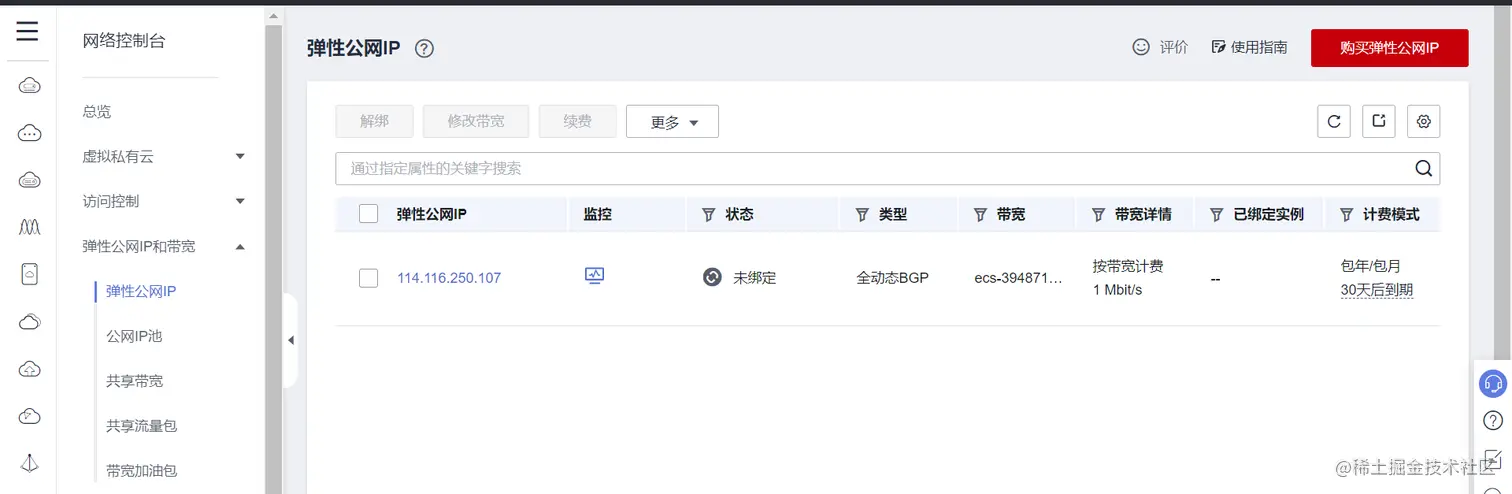The height and width of the screenshot is (494, 1512).
Task: Click the cloud with swirl icon
Action: tap(30, 416)
